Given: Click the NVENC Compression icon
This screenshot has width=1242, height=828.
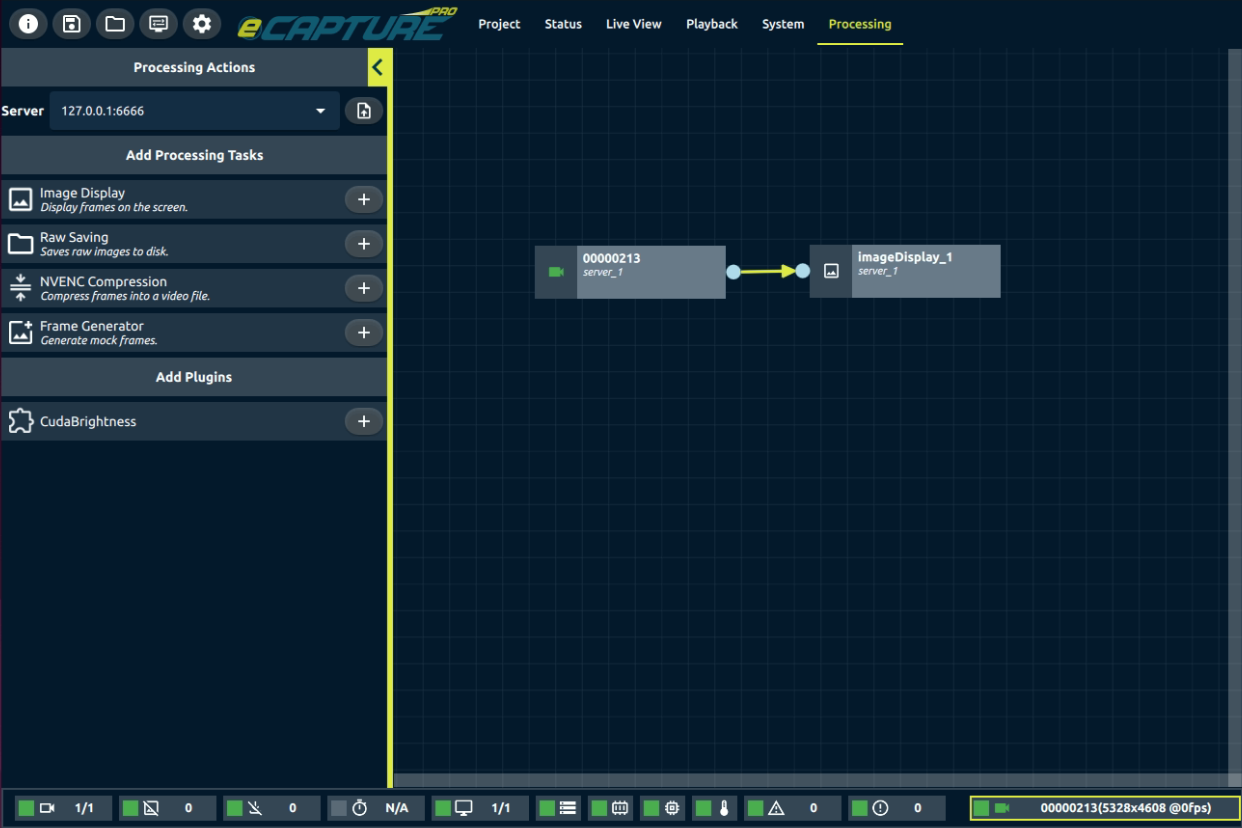Looking at the screenshot, I should (20, 287).
